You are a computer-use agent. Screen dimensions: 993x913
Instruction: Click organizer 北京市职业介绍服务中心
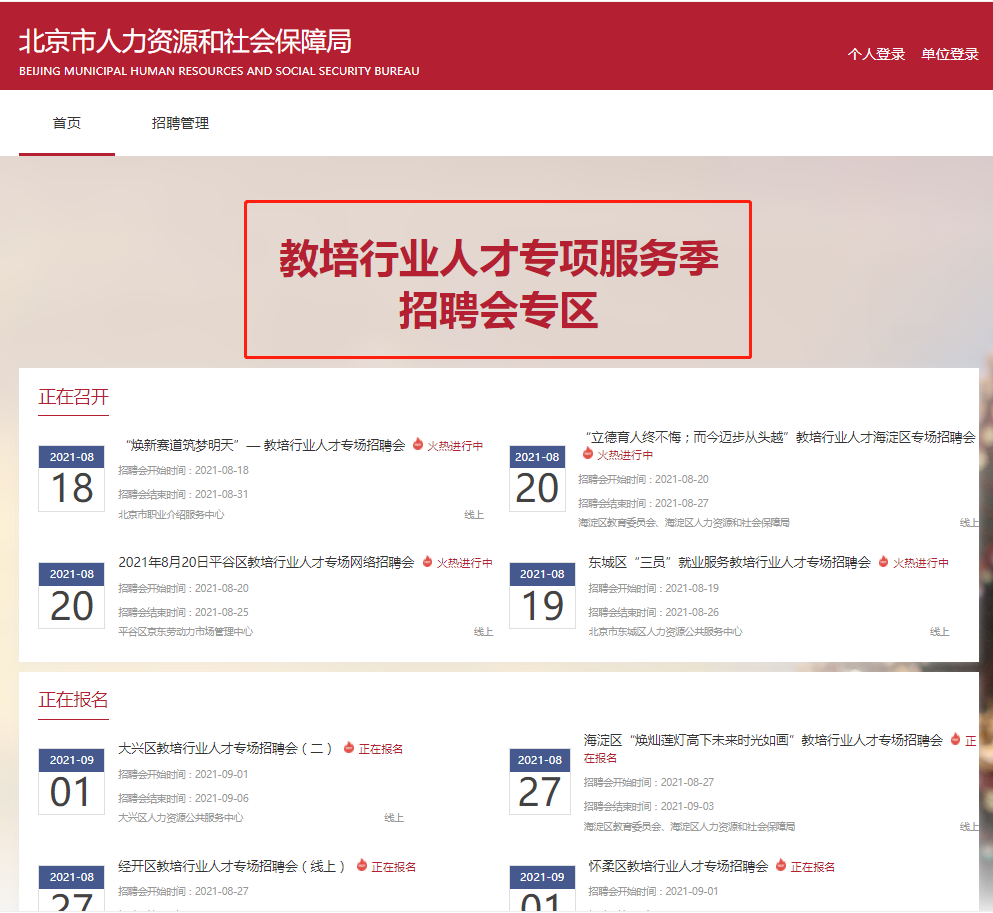pos(171,514)
